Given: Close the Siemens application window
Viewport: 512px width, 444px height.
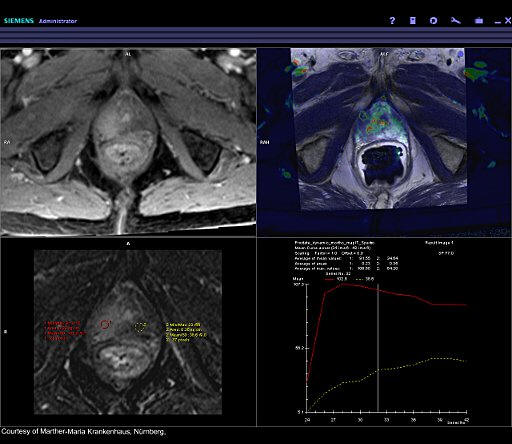Looking at the screenshot, I should pos(508,21).
